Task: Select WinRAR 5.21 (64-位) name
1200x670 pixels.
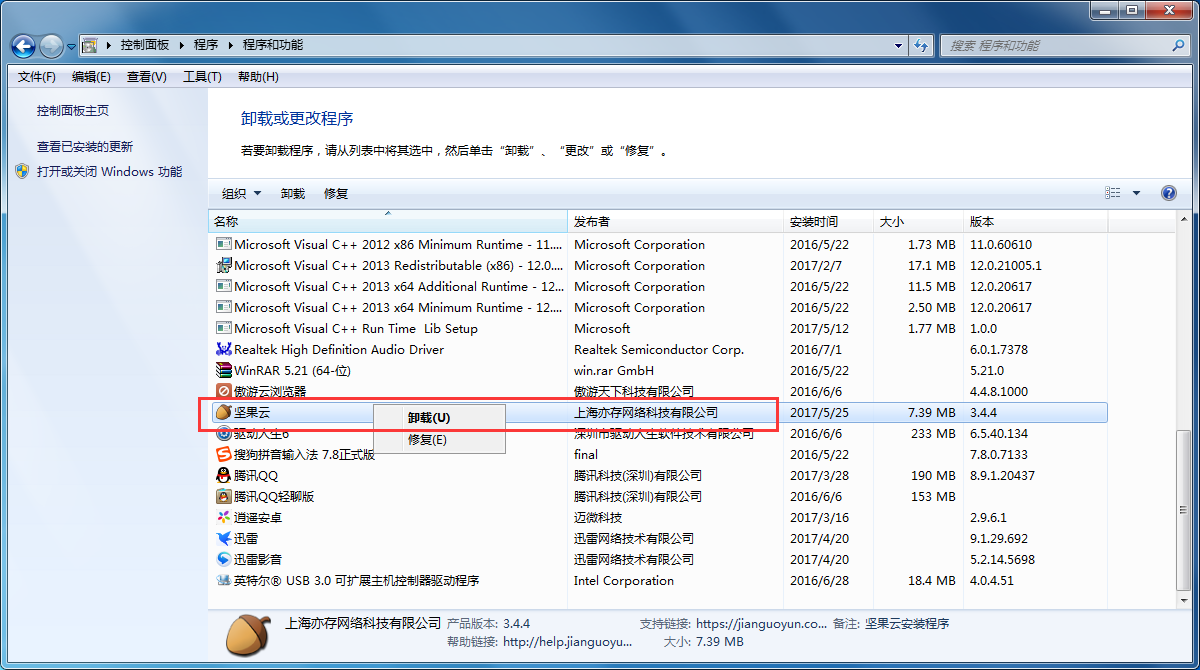Action: coord(290,370)
